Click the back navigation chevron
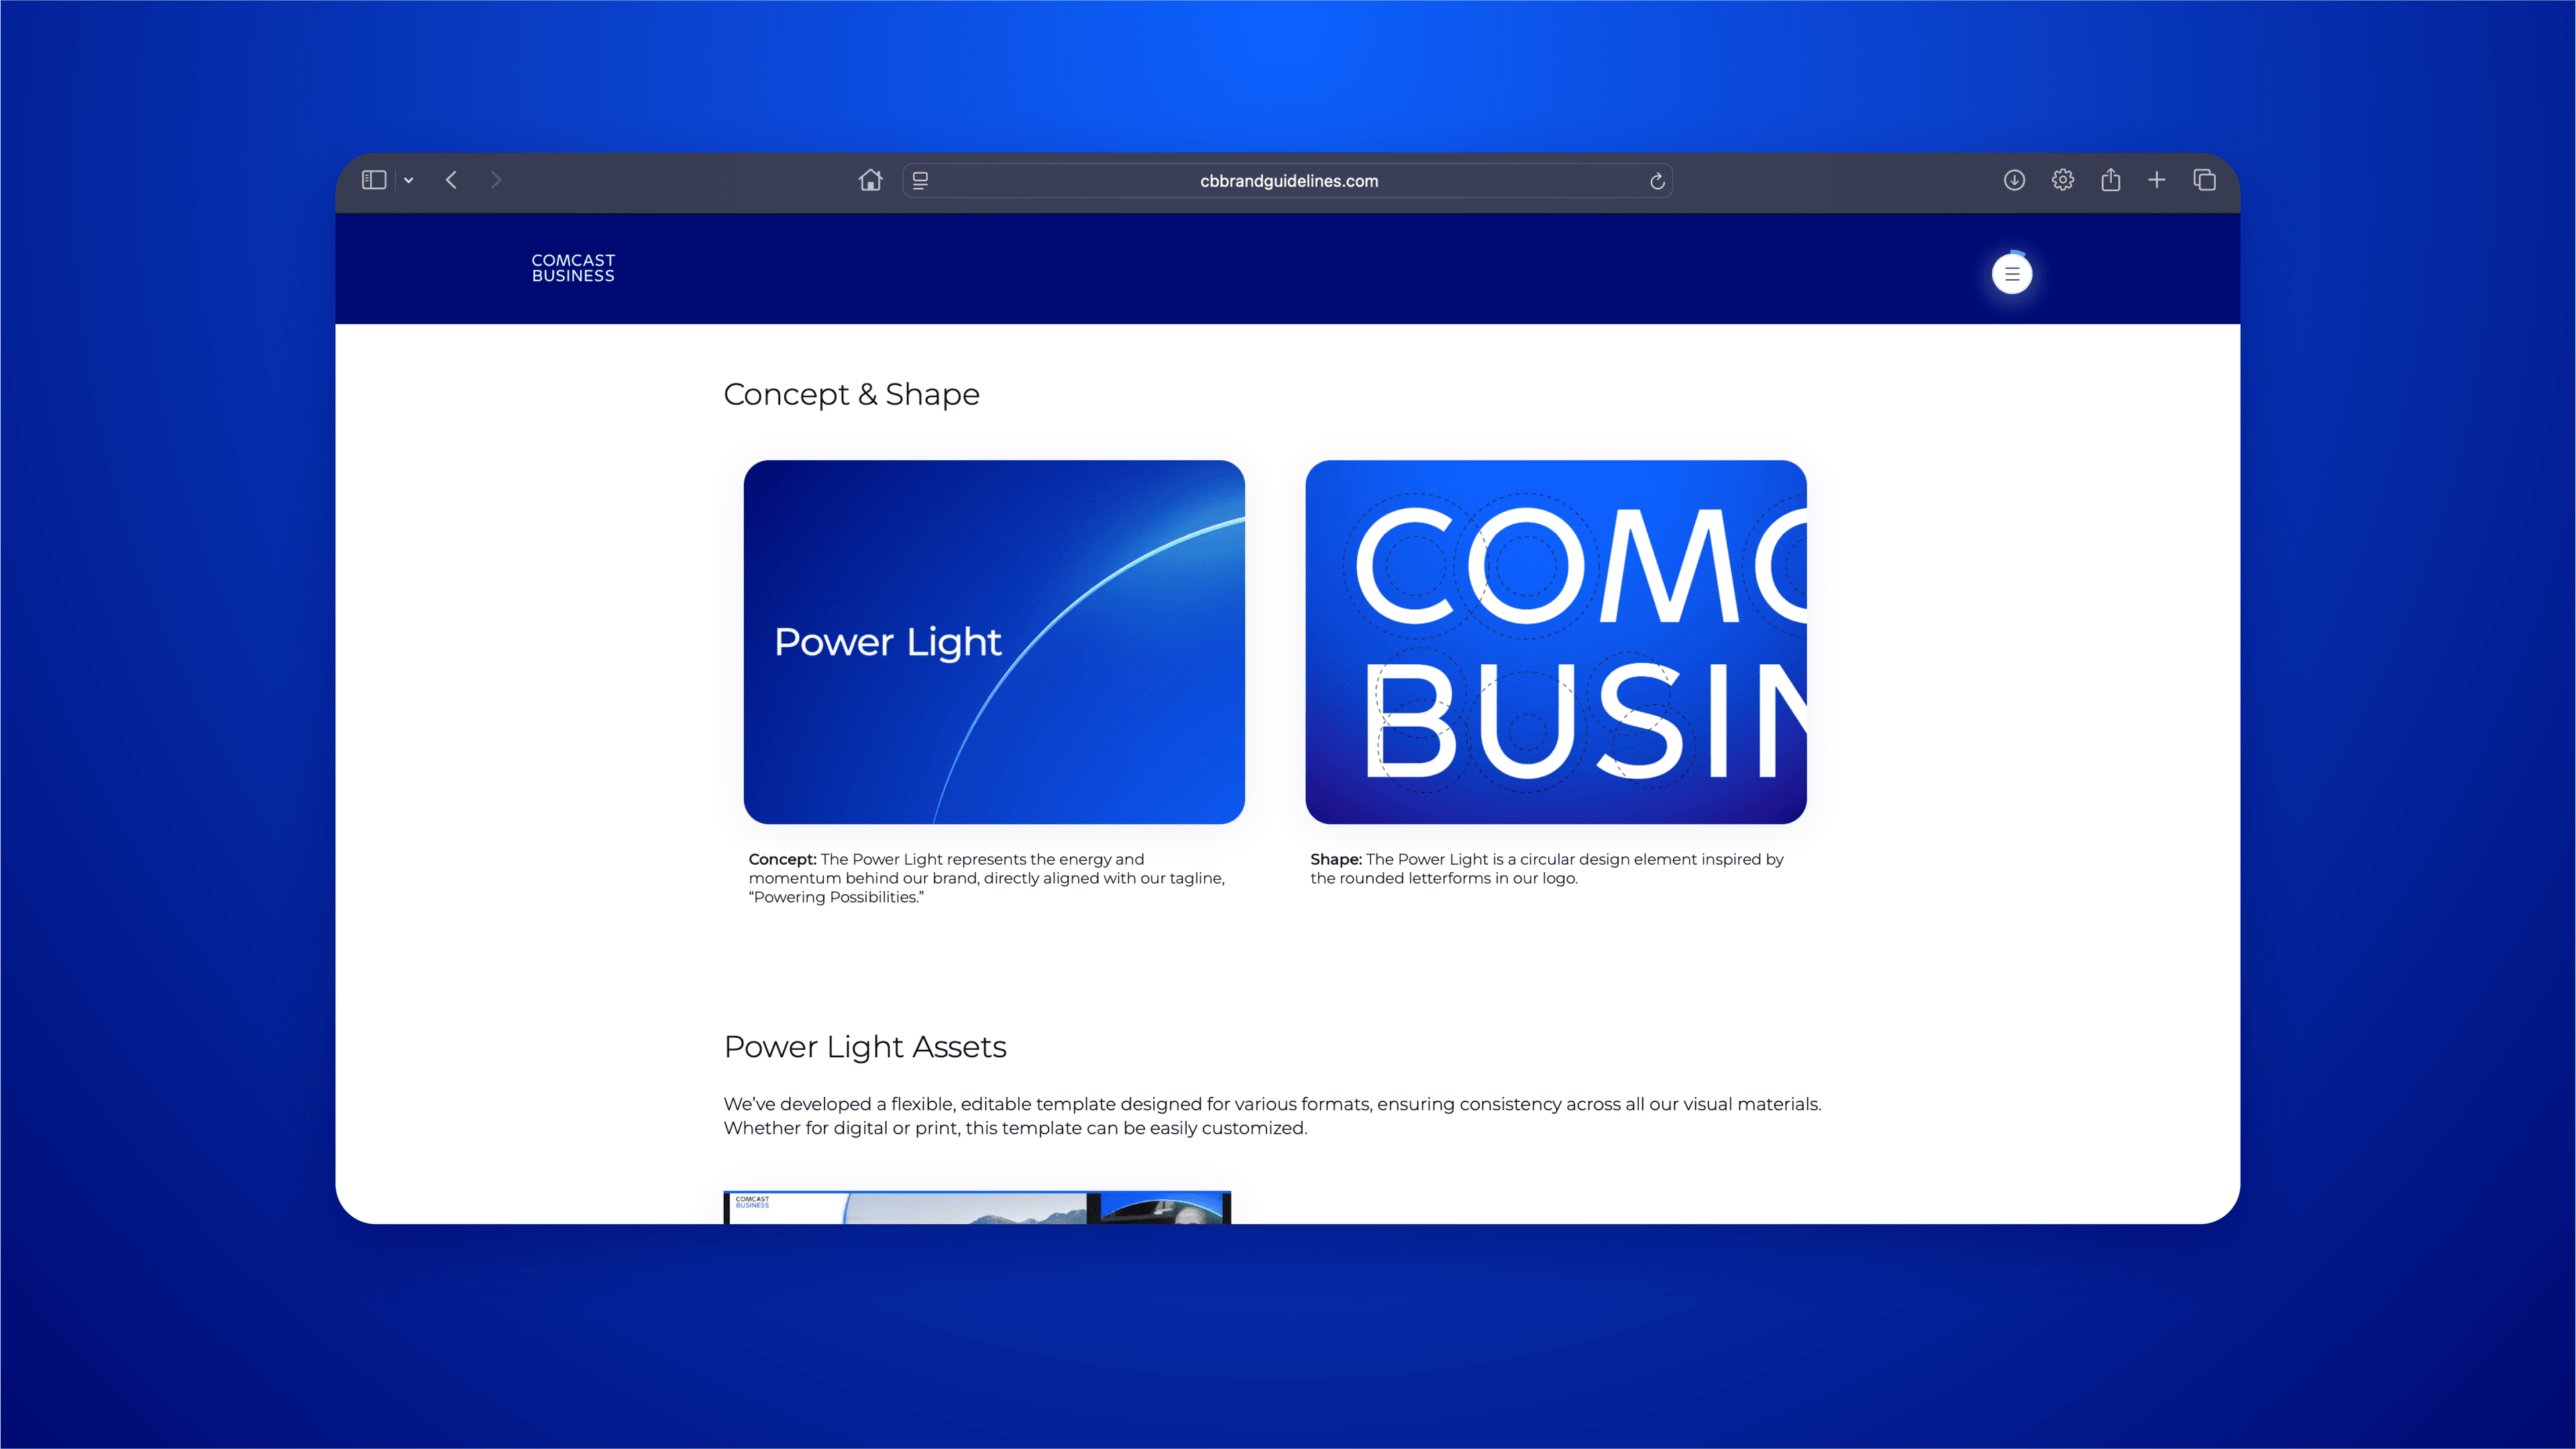 (452, 180)
